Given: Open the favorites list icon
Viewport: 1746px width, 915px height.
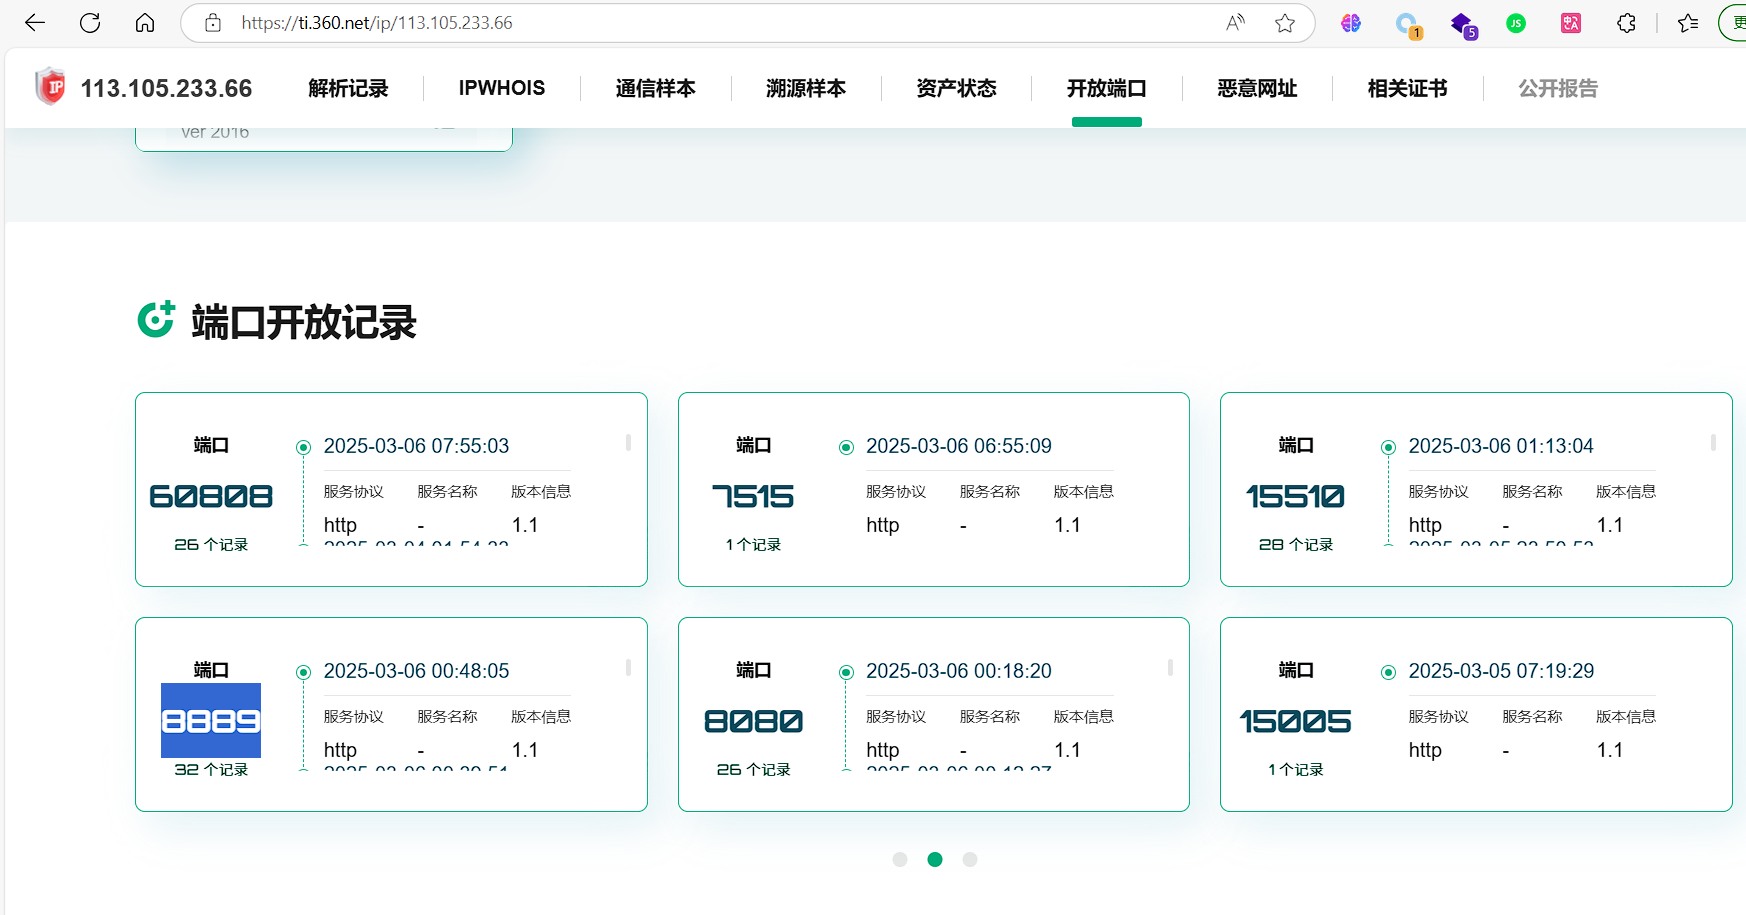Looking at the screenshot, I should pos(1688,23).
